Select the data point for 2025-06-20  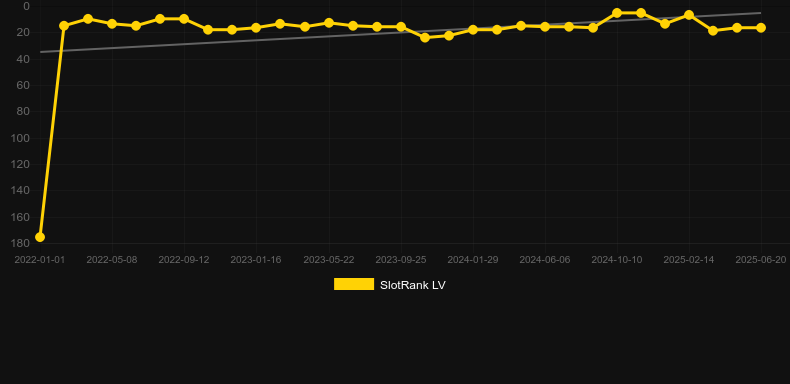(761, 27)
